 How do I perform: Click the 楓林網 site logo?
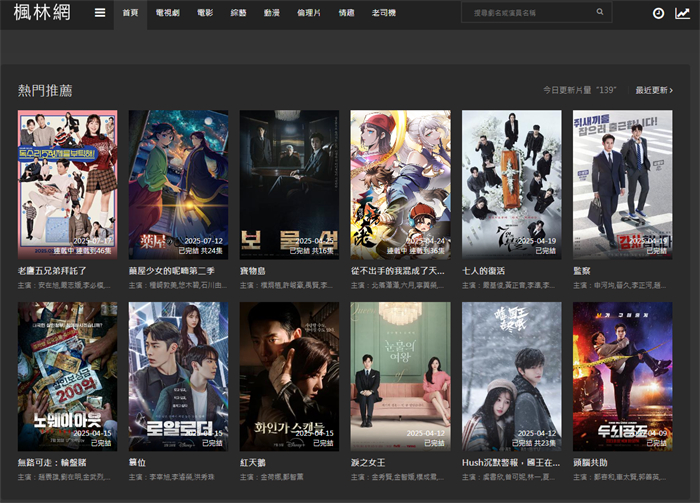tap(42, 12)
